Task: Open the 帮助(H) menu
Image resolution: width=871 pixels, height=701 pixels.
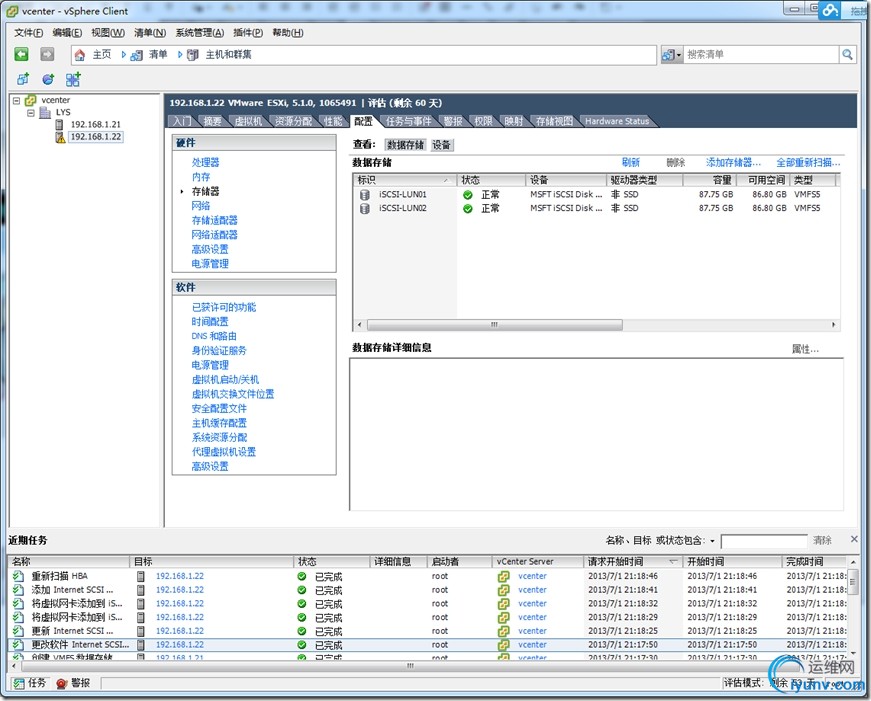Action: [288, 33]
